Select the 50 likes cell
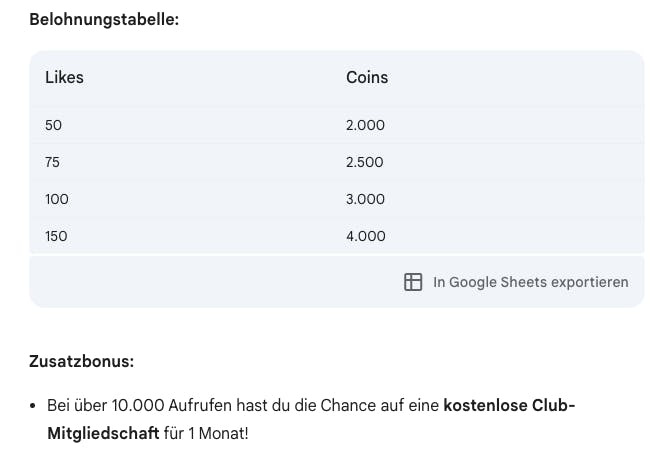 coord(53,125)
